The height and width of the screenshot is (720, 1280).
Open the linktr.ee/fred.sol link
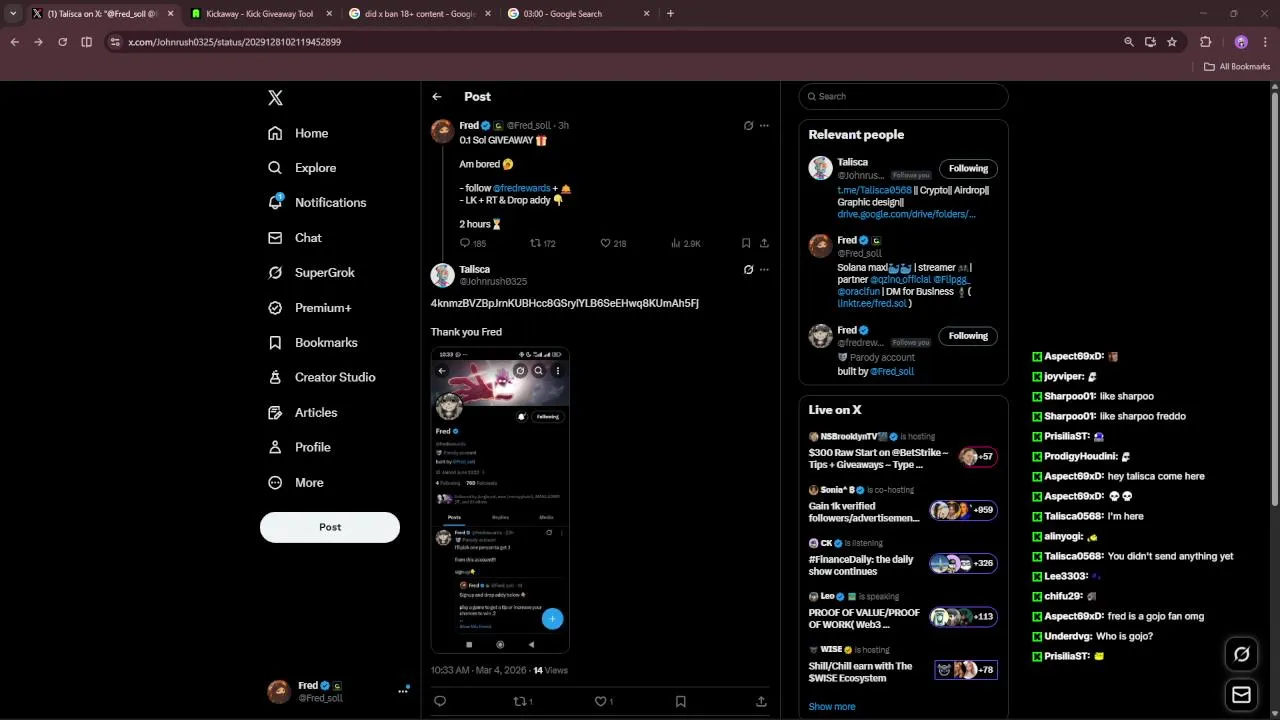(871, 303)
